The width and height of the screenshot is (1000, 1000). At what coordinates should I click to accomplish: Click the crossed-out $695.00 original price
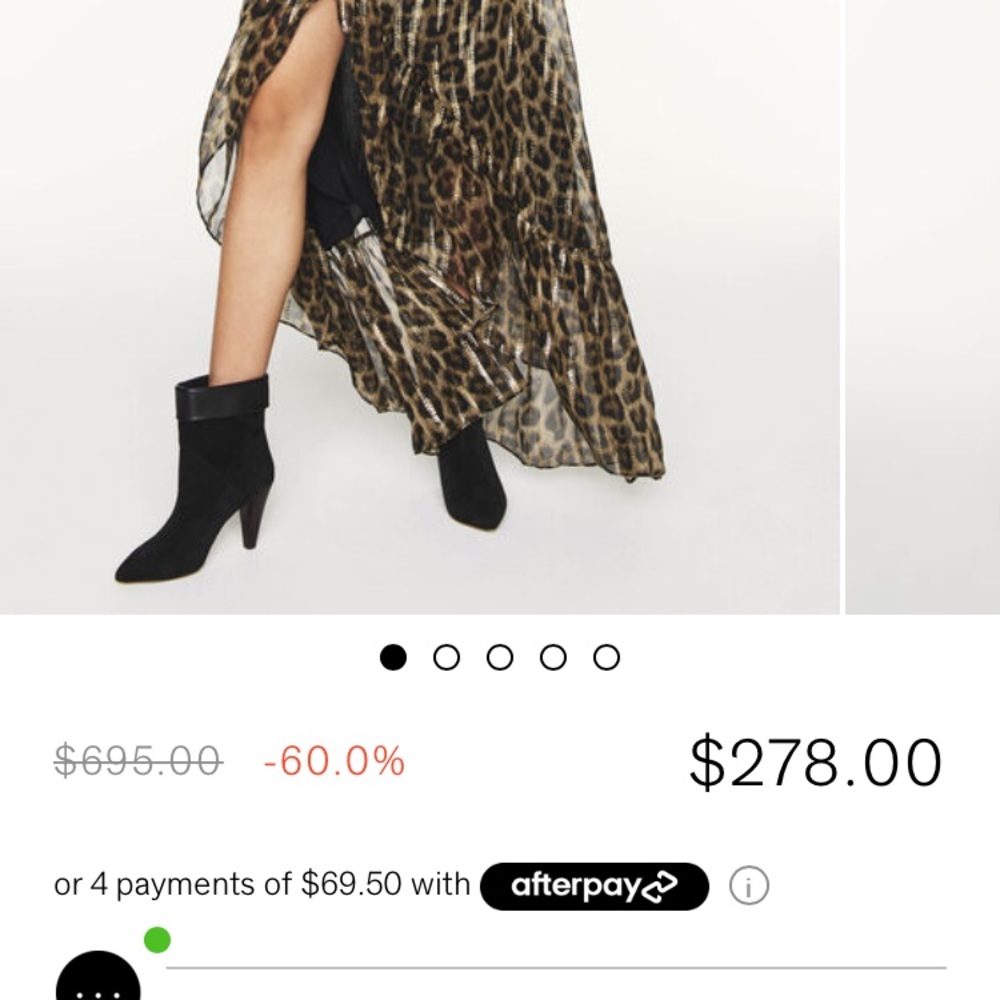tap(138, 762)
